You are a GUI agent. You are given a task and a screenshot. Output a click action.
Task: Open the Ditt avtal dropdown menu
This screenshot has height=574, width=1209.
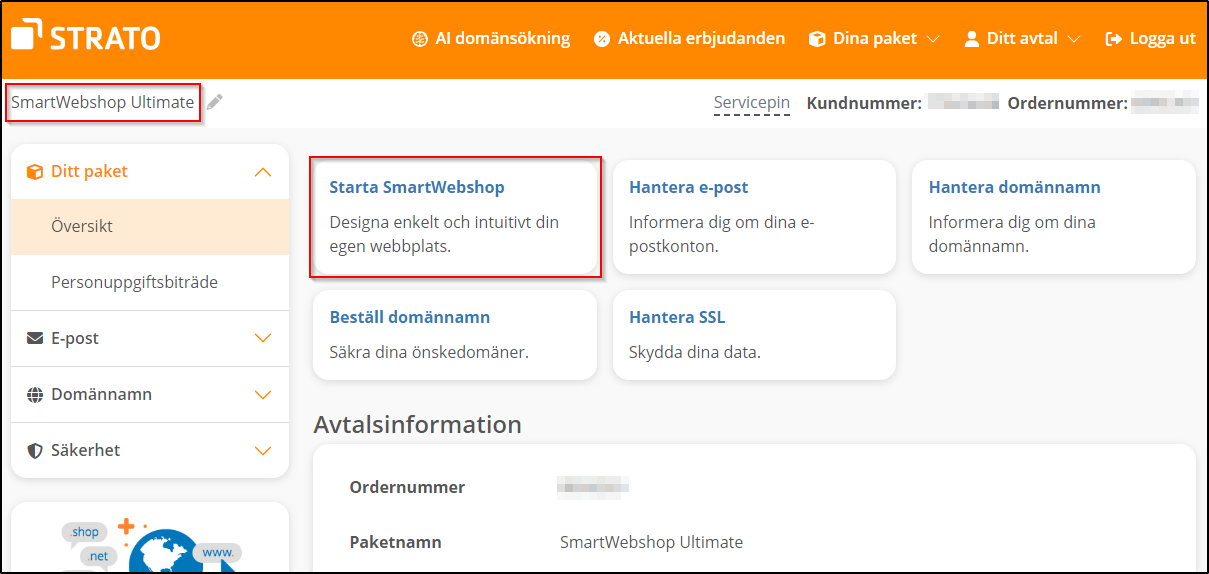click(x=1022, y=39)
